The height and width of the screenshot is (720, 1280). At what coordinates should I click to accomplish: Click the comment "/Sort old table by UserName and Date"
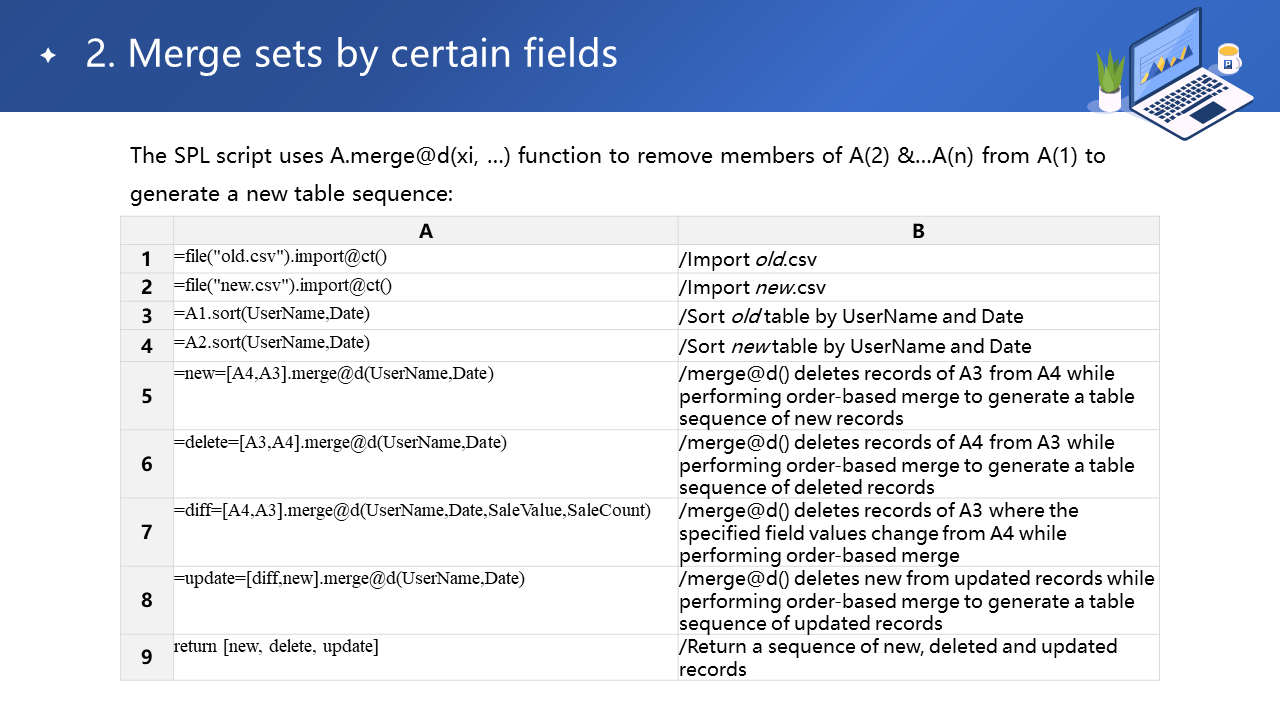[x=851, y=317]
